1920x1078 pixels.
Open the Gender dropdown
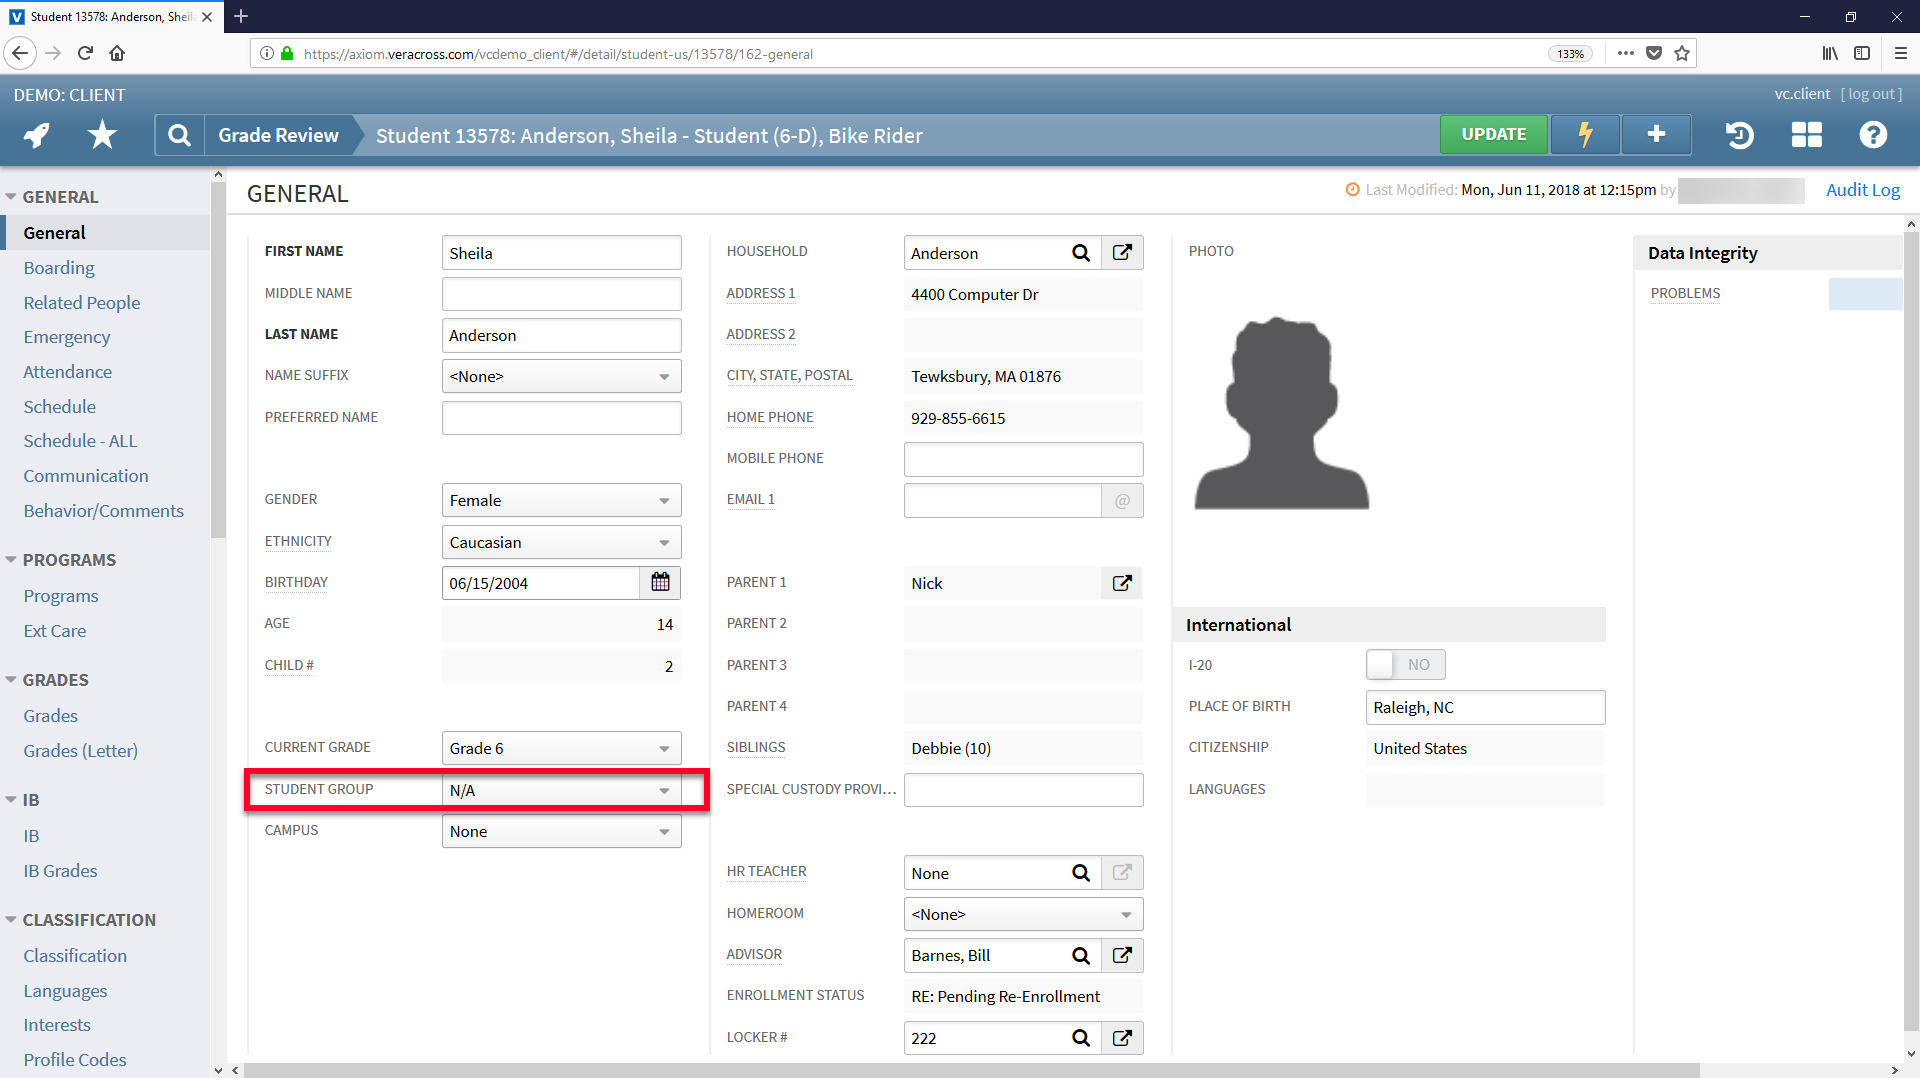[561, 500]
